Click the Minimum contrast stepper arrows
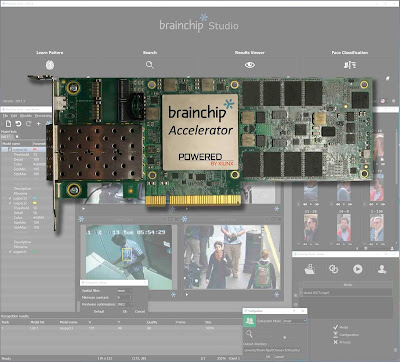This screenshot has height=362, width=400. [131, 297]
